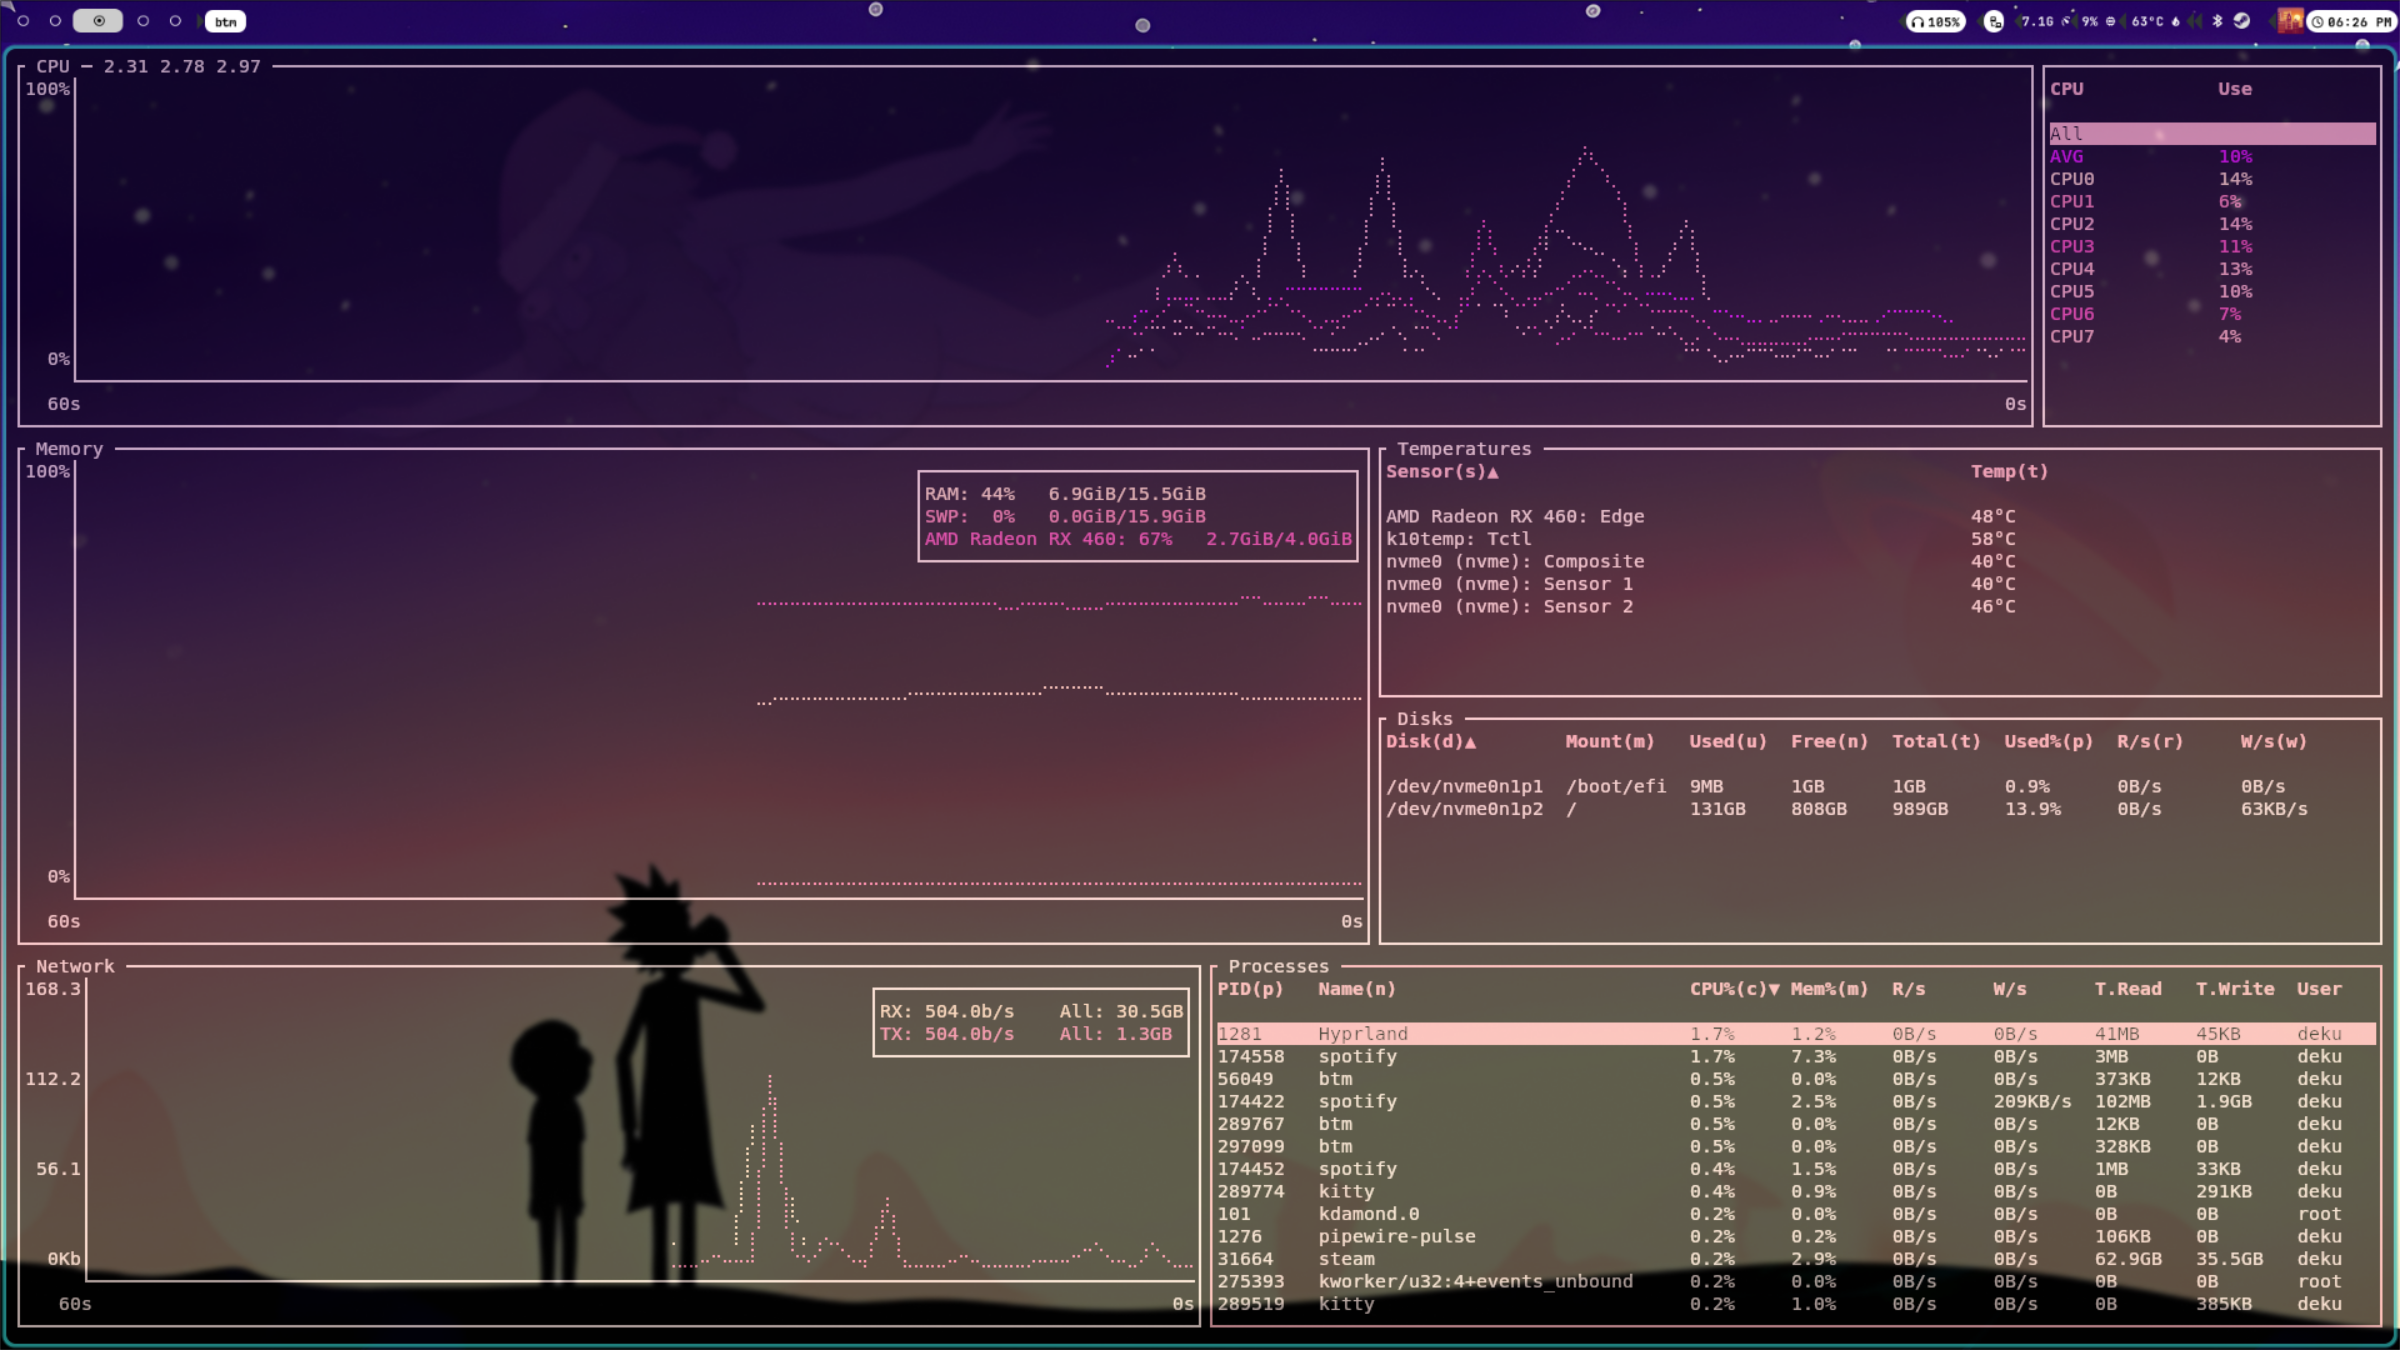This screenshot has width=2401, height=1351.
Task: Switch to the second workspace circle
Action: 55,20
